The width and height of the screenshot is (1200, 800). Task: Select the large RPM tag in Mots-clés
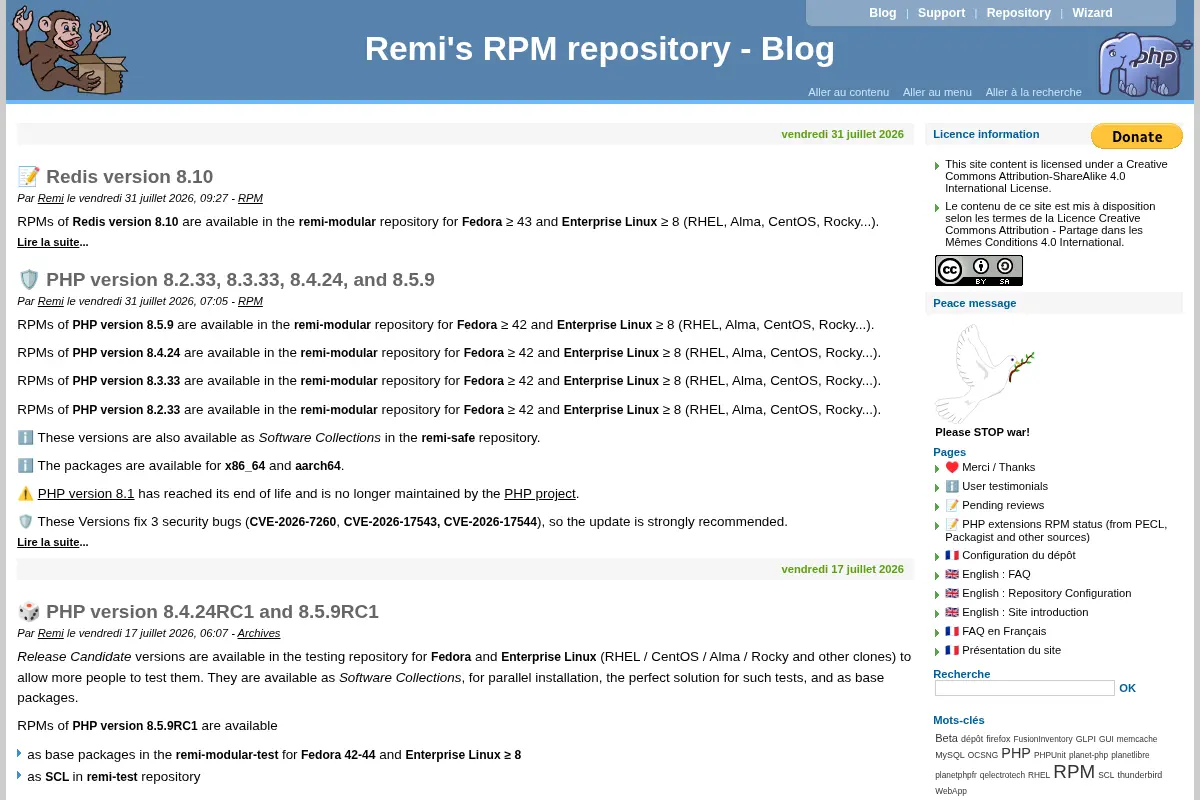tap(1074, 772)
